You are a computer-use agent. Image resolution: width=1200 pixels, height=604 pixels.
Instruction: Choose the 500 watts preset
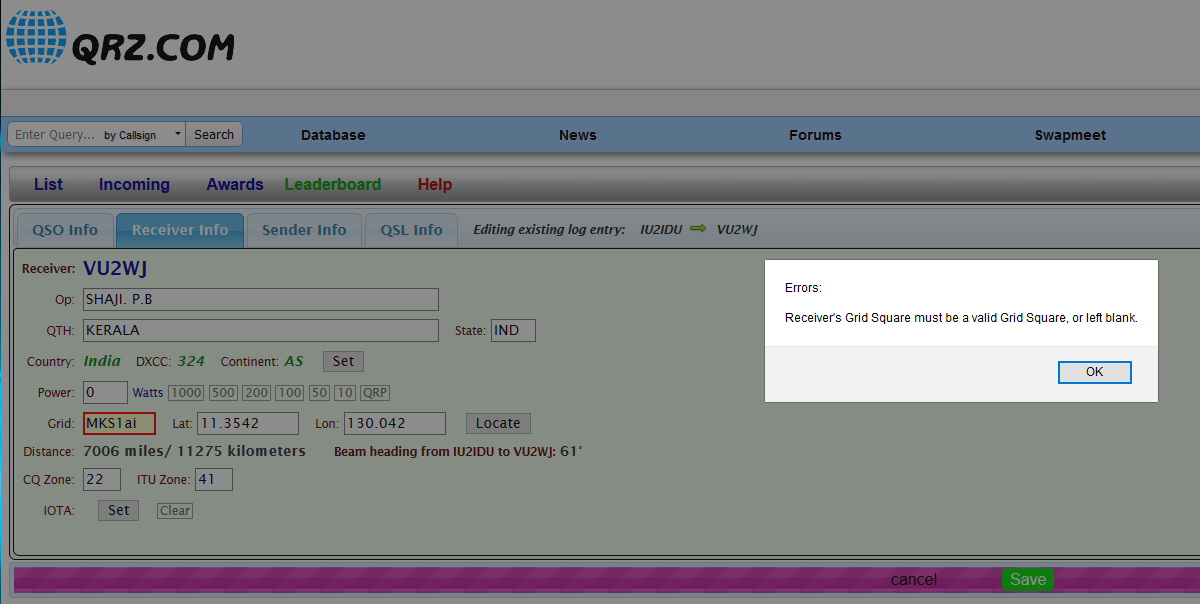pos(223,393)
